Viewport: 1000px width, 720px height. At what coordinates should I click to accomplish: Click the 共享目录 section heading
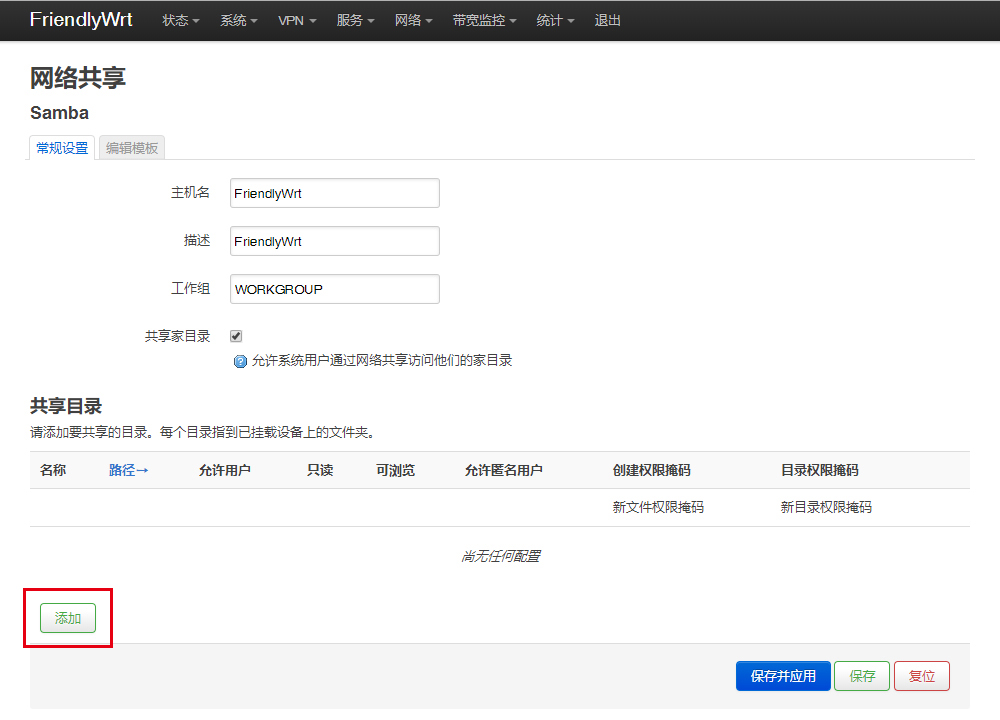coord(66,406)
